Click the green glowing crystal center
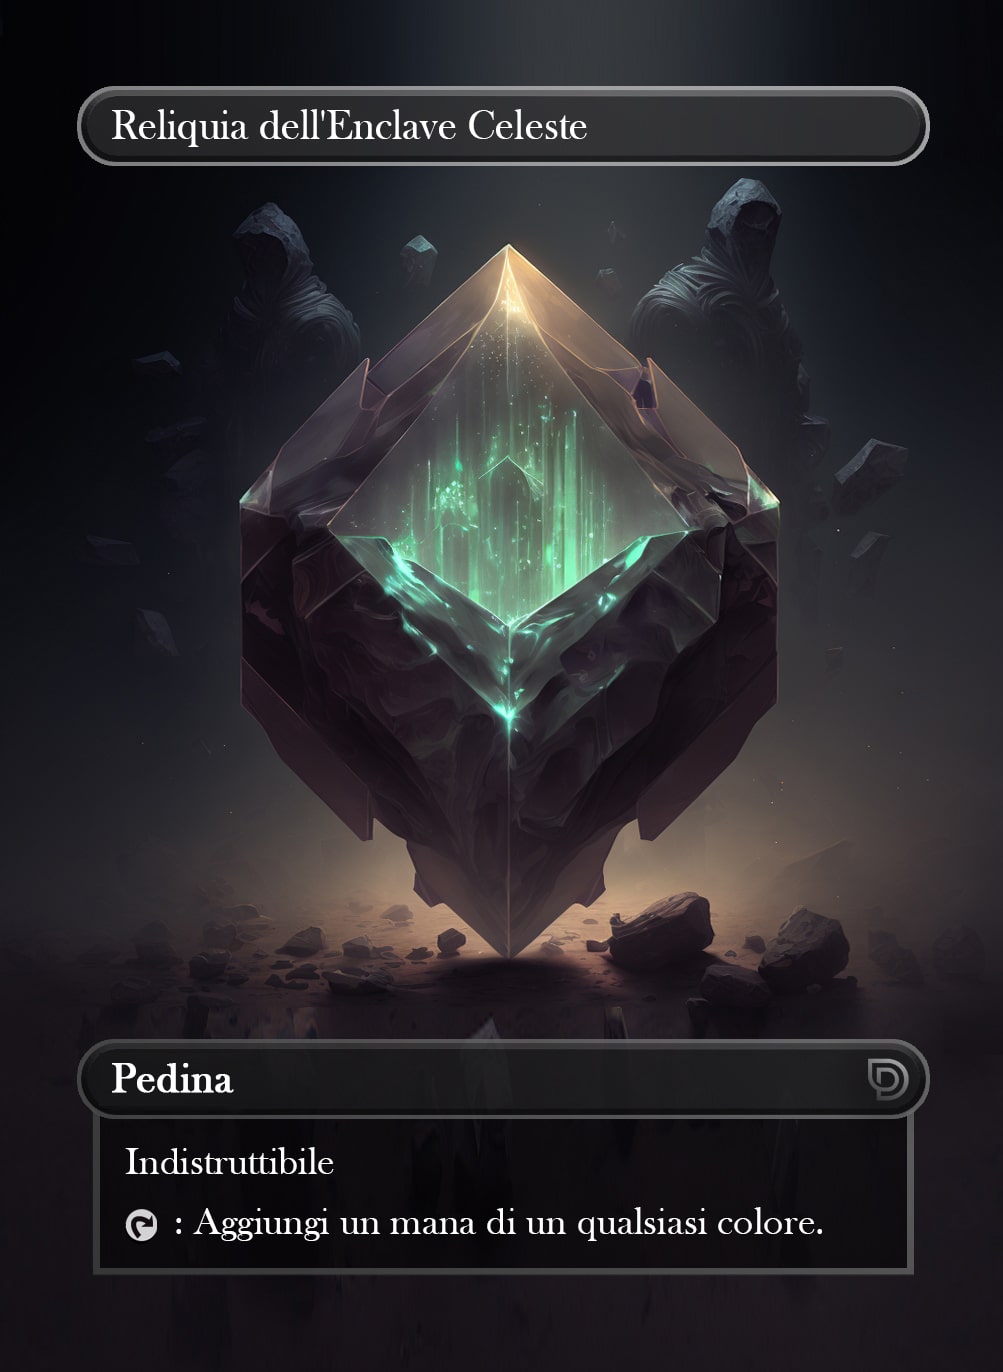This screenshot has width=1003, height=1372. coord(507,480)
